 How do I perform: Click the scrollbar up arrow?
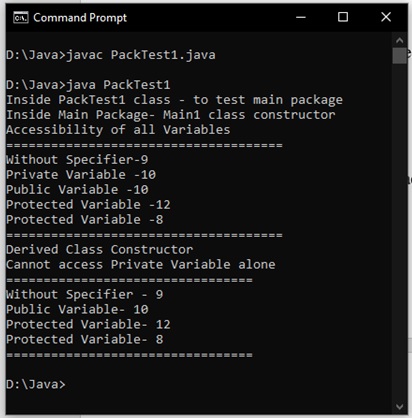click(399, 41)
